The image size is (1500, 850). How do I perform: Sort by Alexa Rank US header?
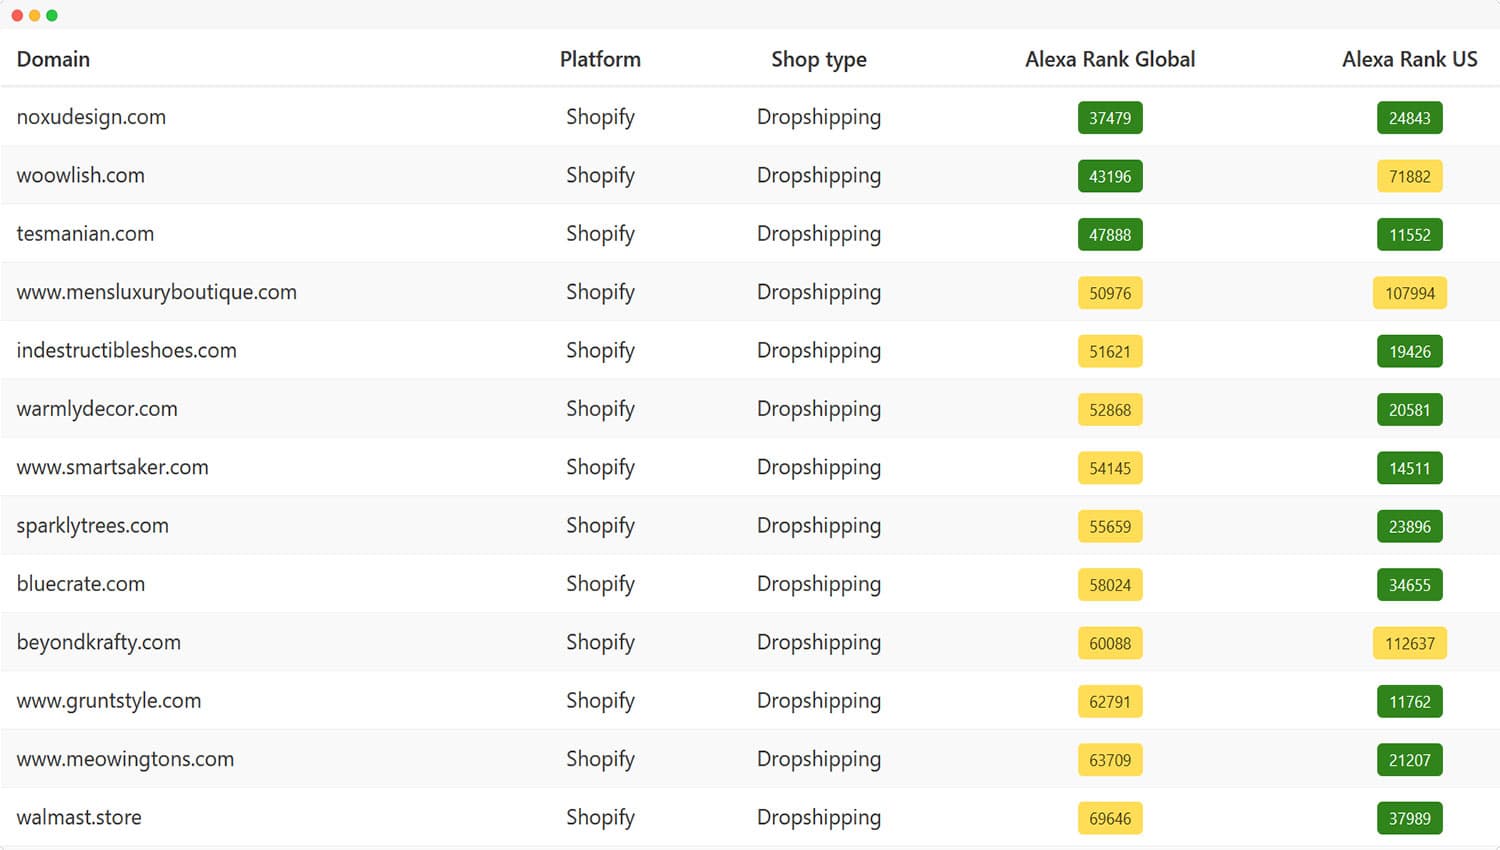point(1409,59)
